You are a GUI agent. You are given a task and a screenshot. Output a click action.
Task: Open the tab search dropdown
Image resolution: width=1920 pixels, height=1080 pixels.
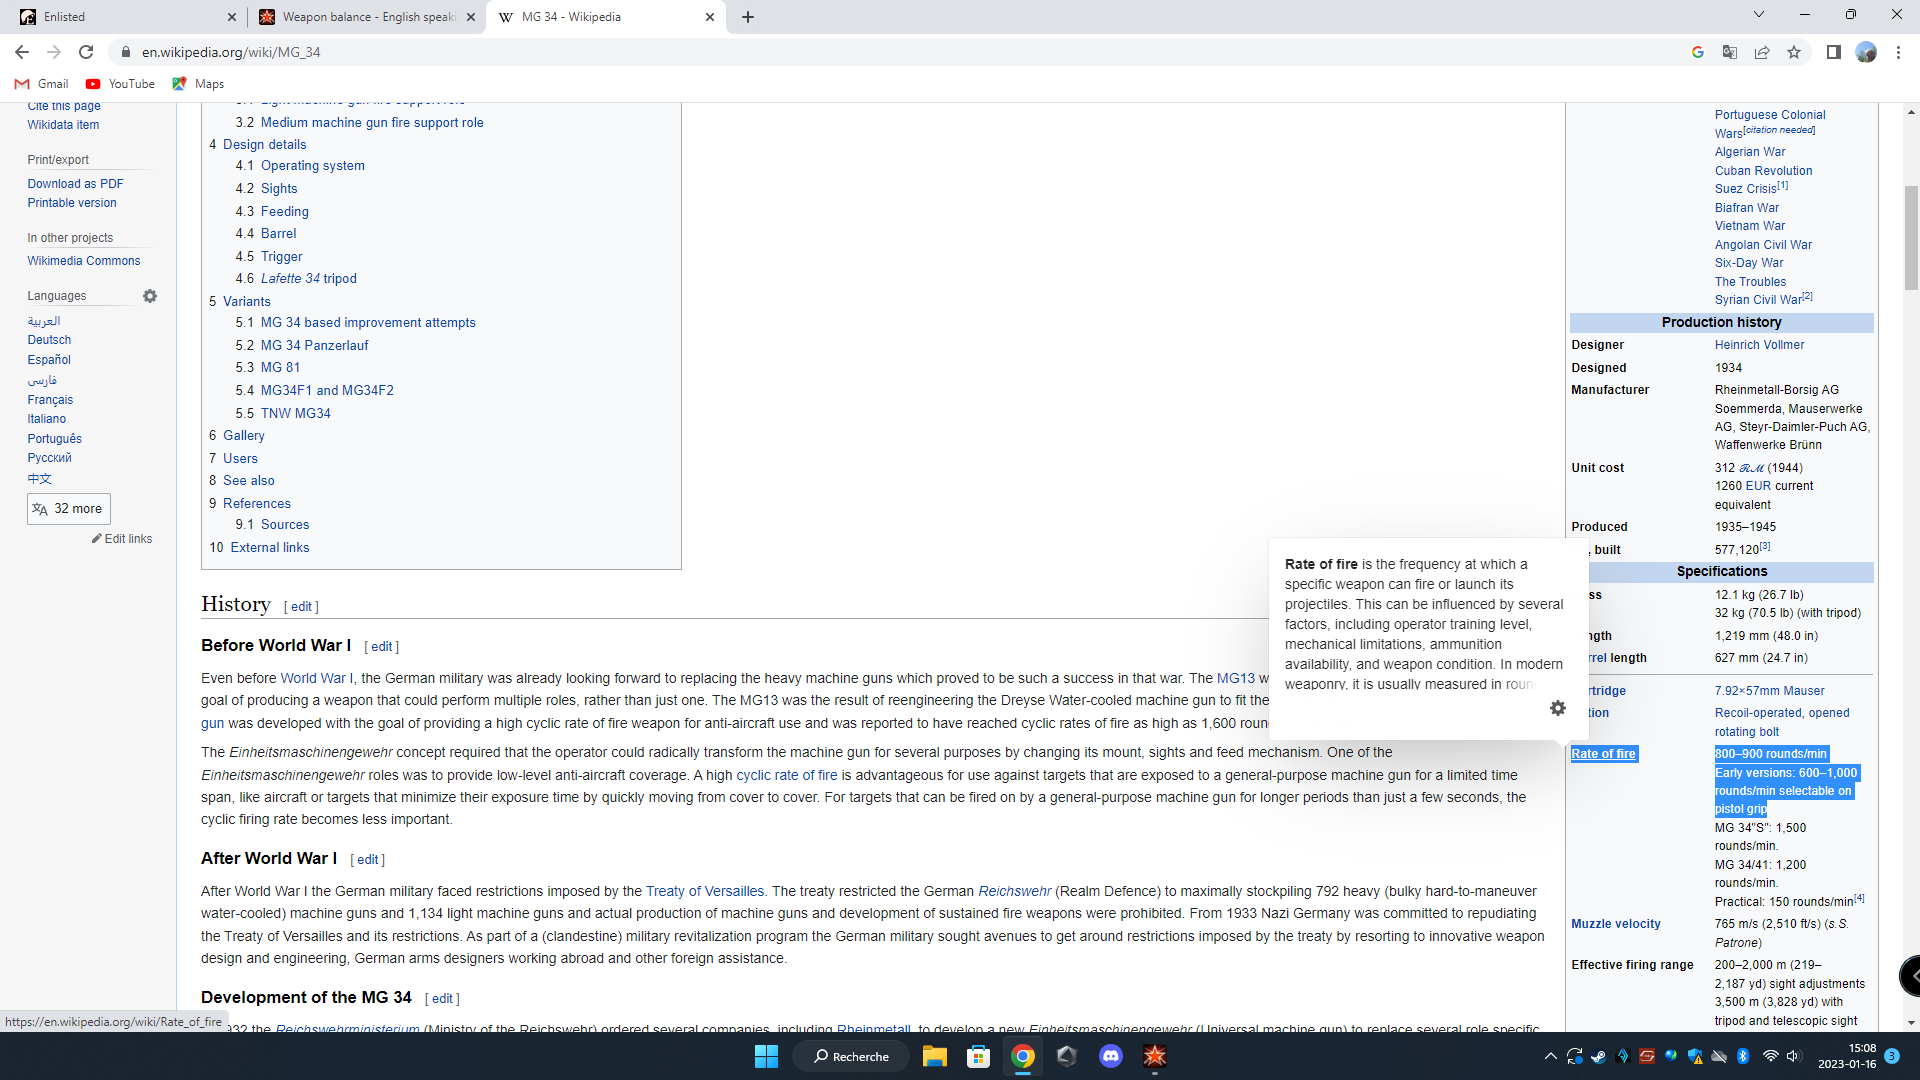tap(1759, 15)
